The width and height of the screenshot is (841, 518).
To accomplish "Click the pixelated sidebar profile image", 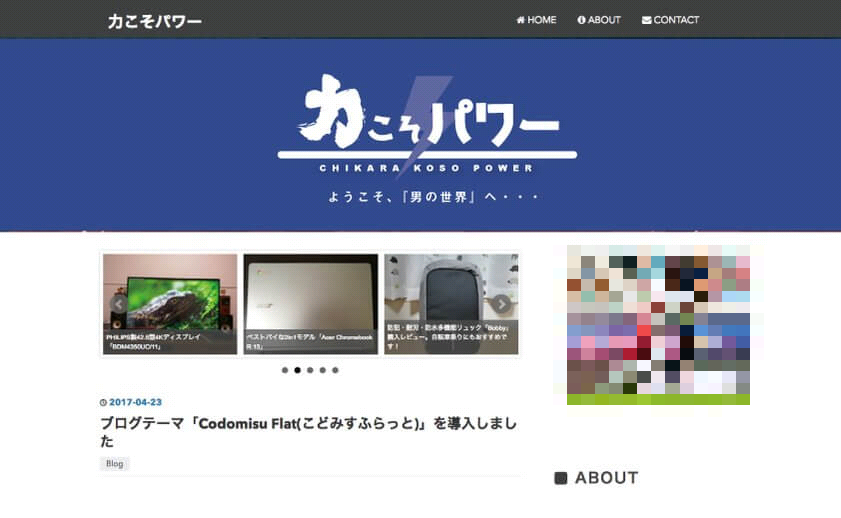I will [658, 324].
